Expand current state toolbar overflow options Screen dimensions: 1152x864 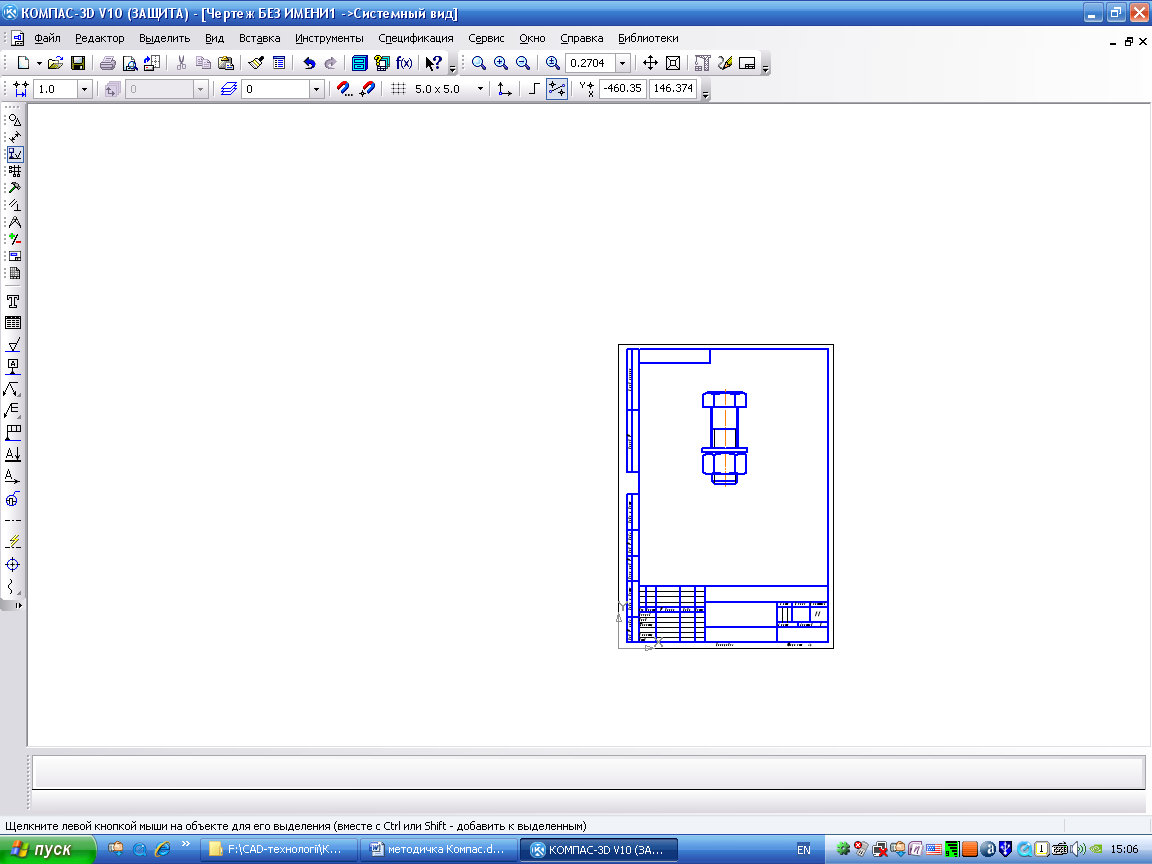tap(706, 93)
